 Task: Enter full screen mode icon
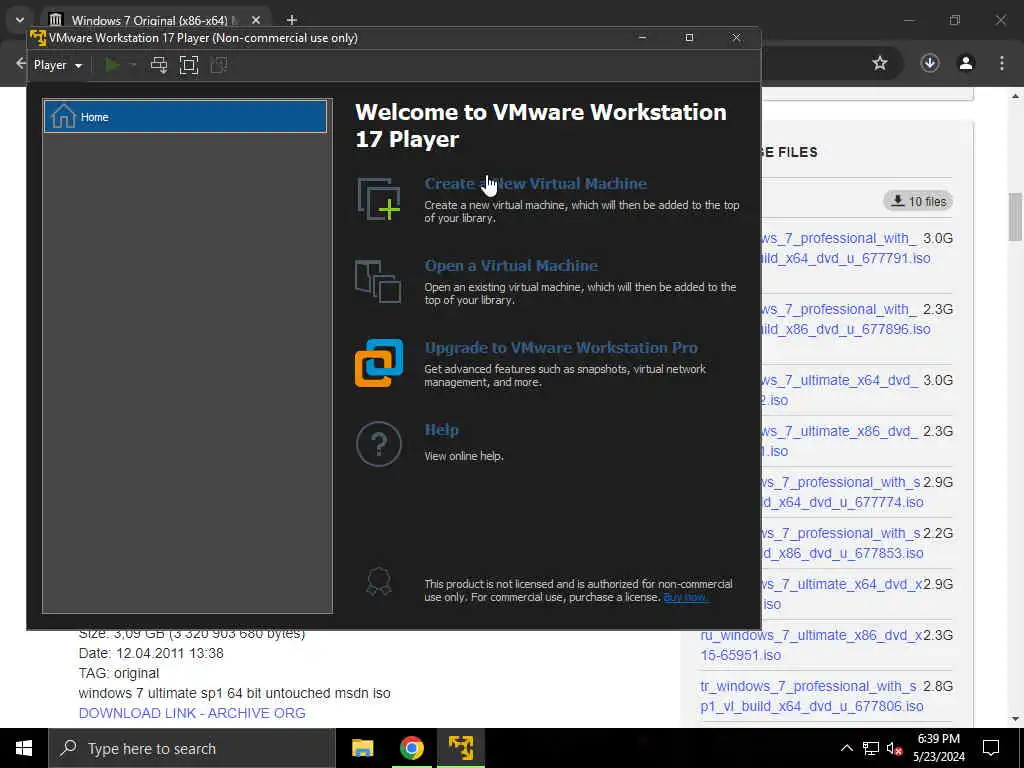pos(189,65)
